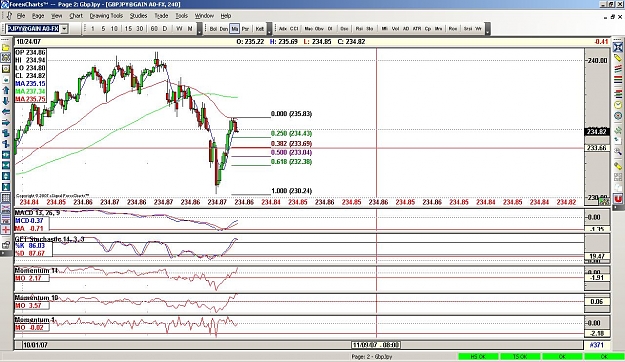
Task: Open the Studies menu
Action: pos(138,16)
